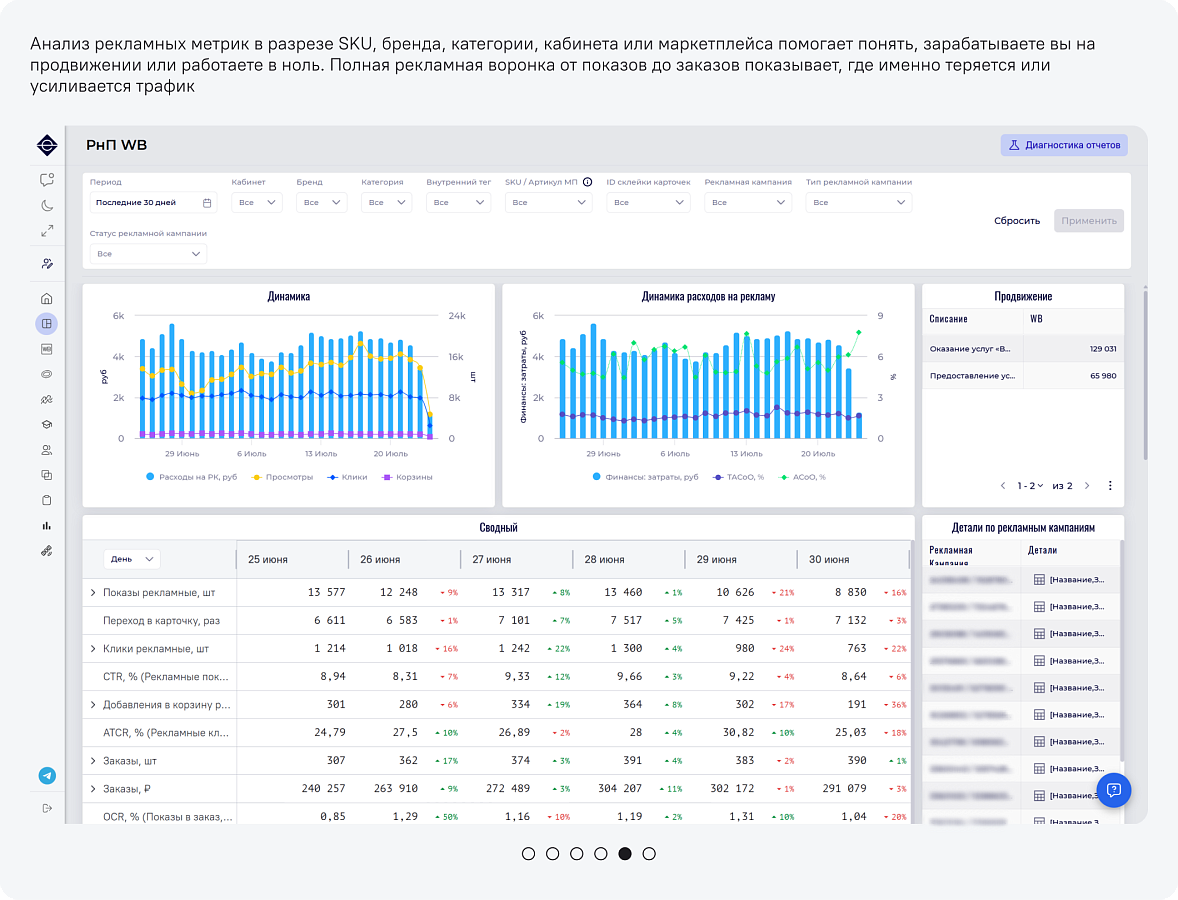Open the Статус рекламной кампании dropdown
1178x900 pixels.
[148, 254]
